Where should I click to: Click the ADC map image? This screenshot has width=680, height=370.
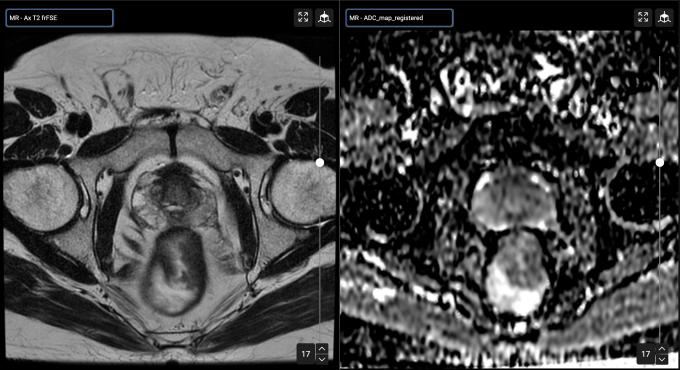click(510, 200)
